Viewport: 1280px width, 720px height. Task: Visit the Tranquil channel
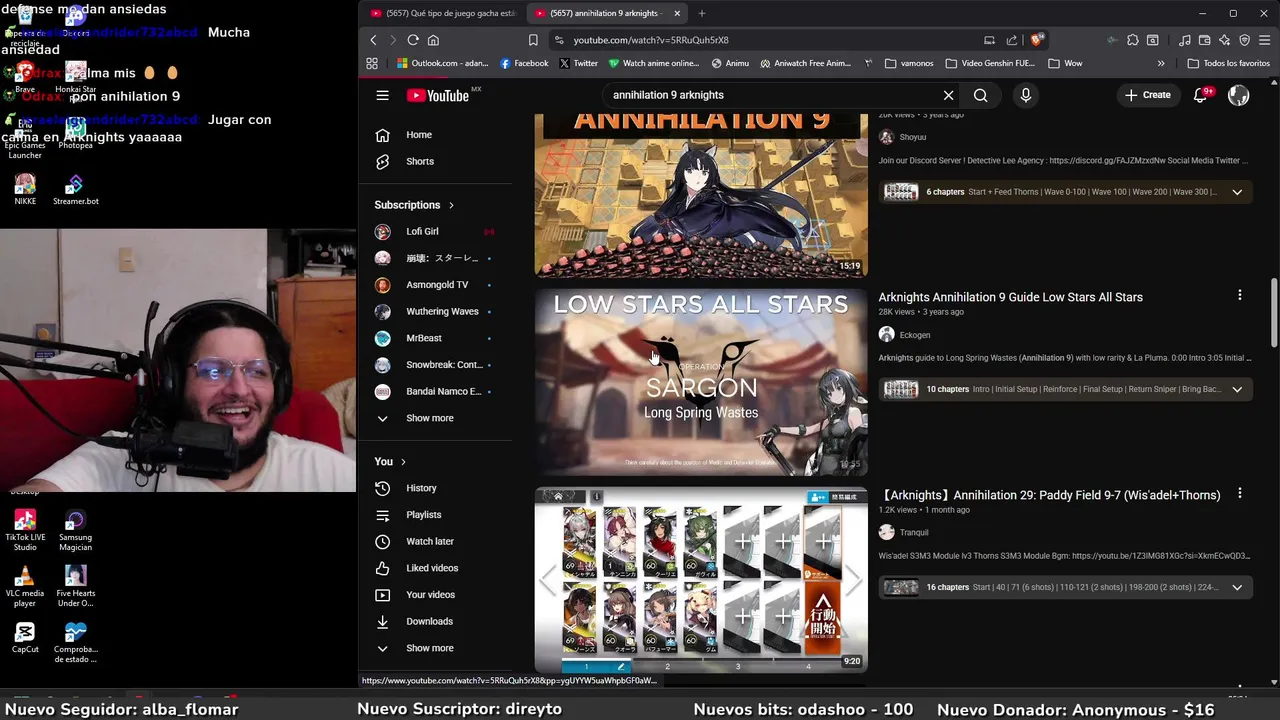click(913, 533)
